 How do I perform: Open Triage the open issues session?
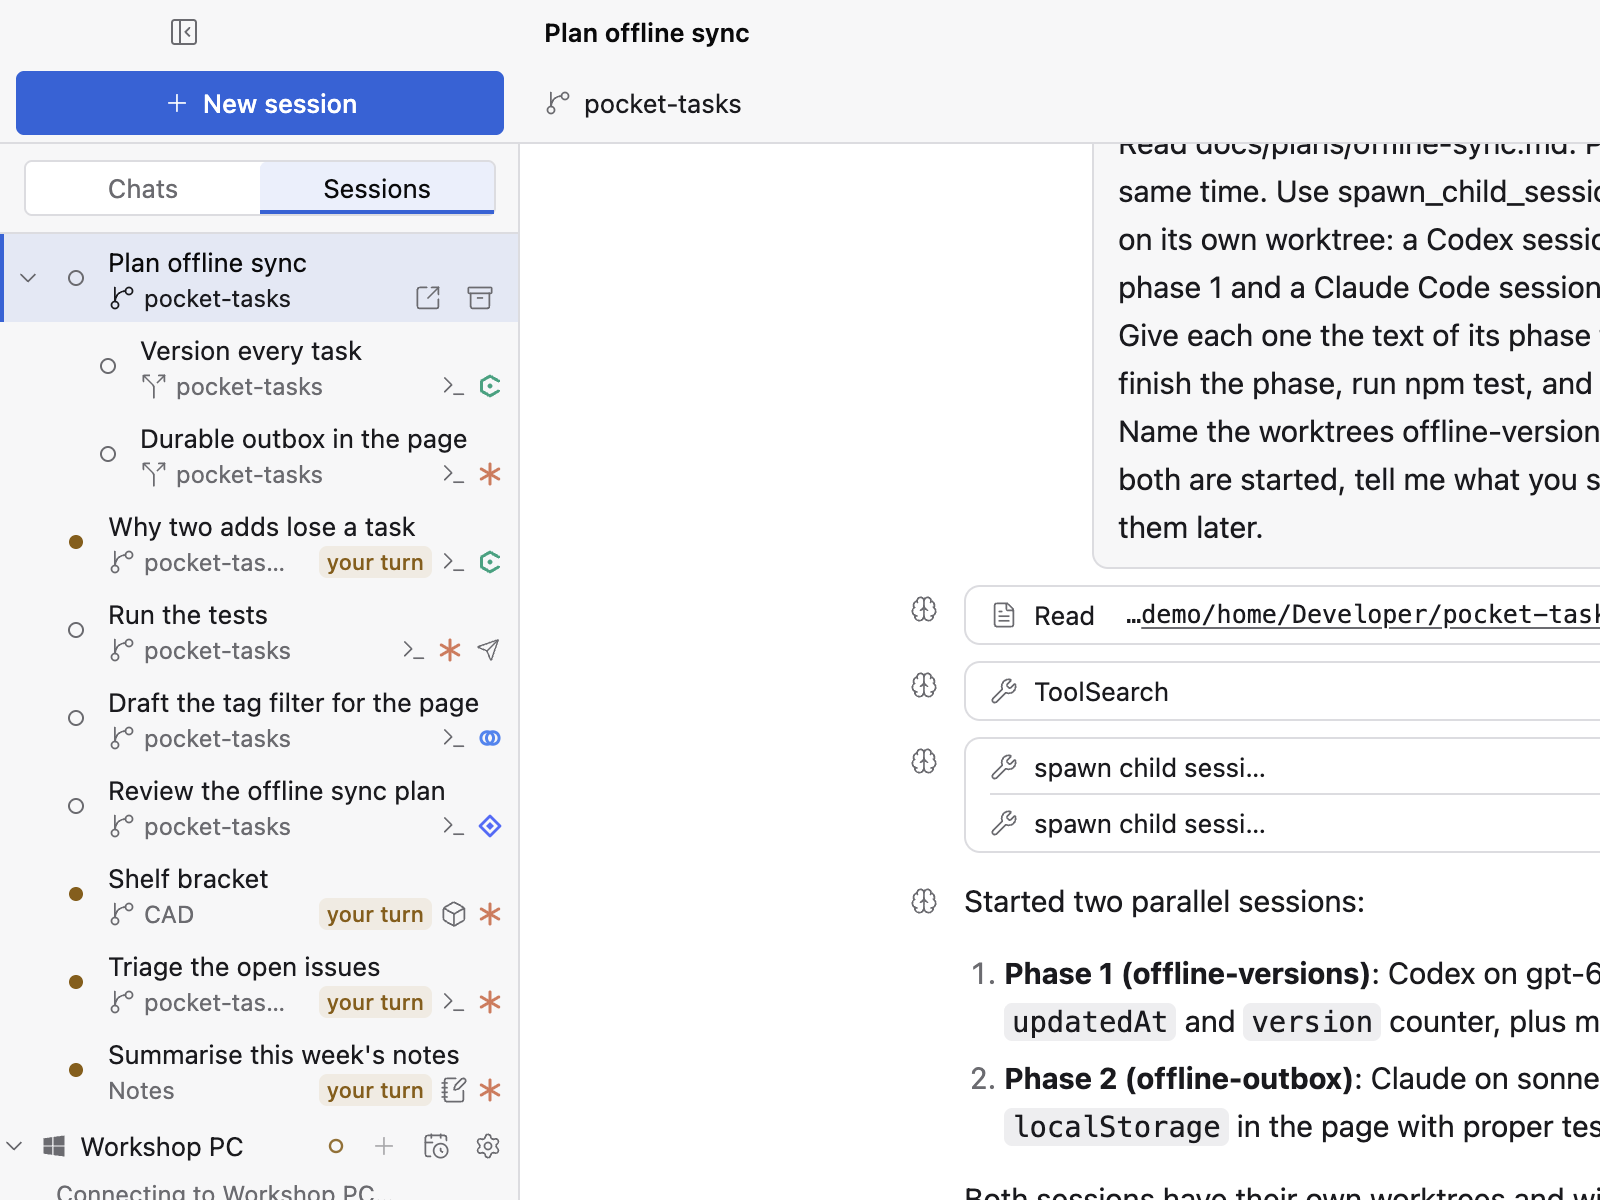coord(262,982)
